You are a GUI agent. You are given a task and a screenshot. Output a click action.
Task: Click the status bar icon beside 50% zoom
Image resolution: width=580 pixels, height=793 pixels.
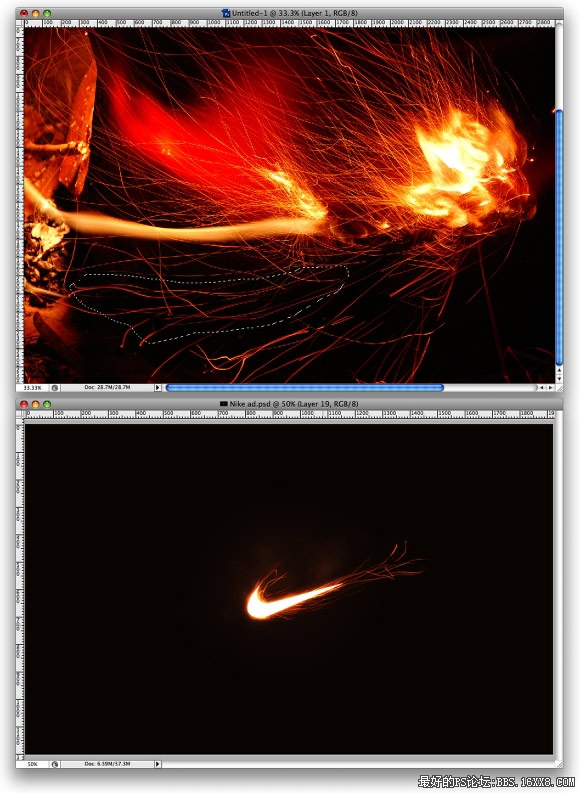[55, 764]
